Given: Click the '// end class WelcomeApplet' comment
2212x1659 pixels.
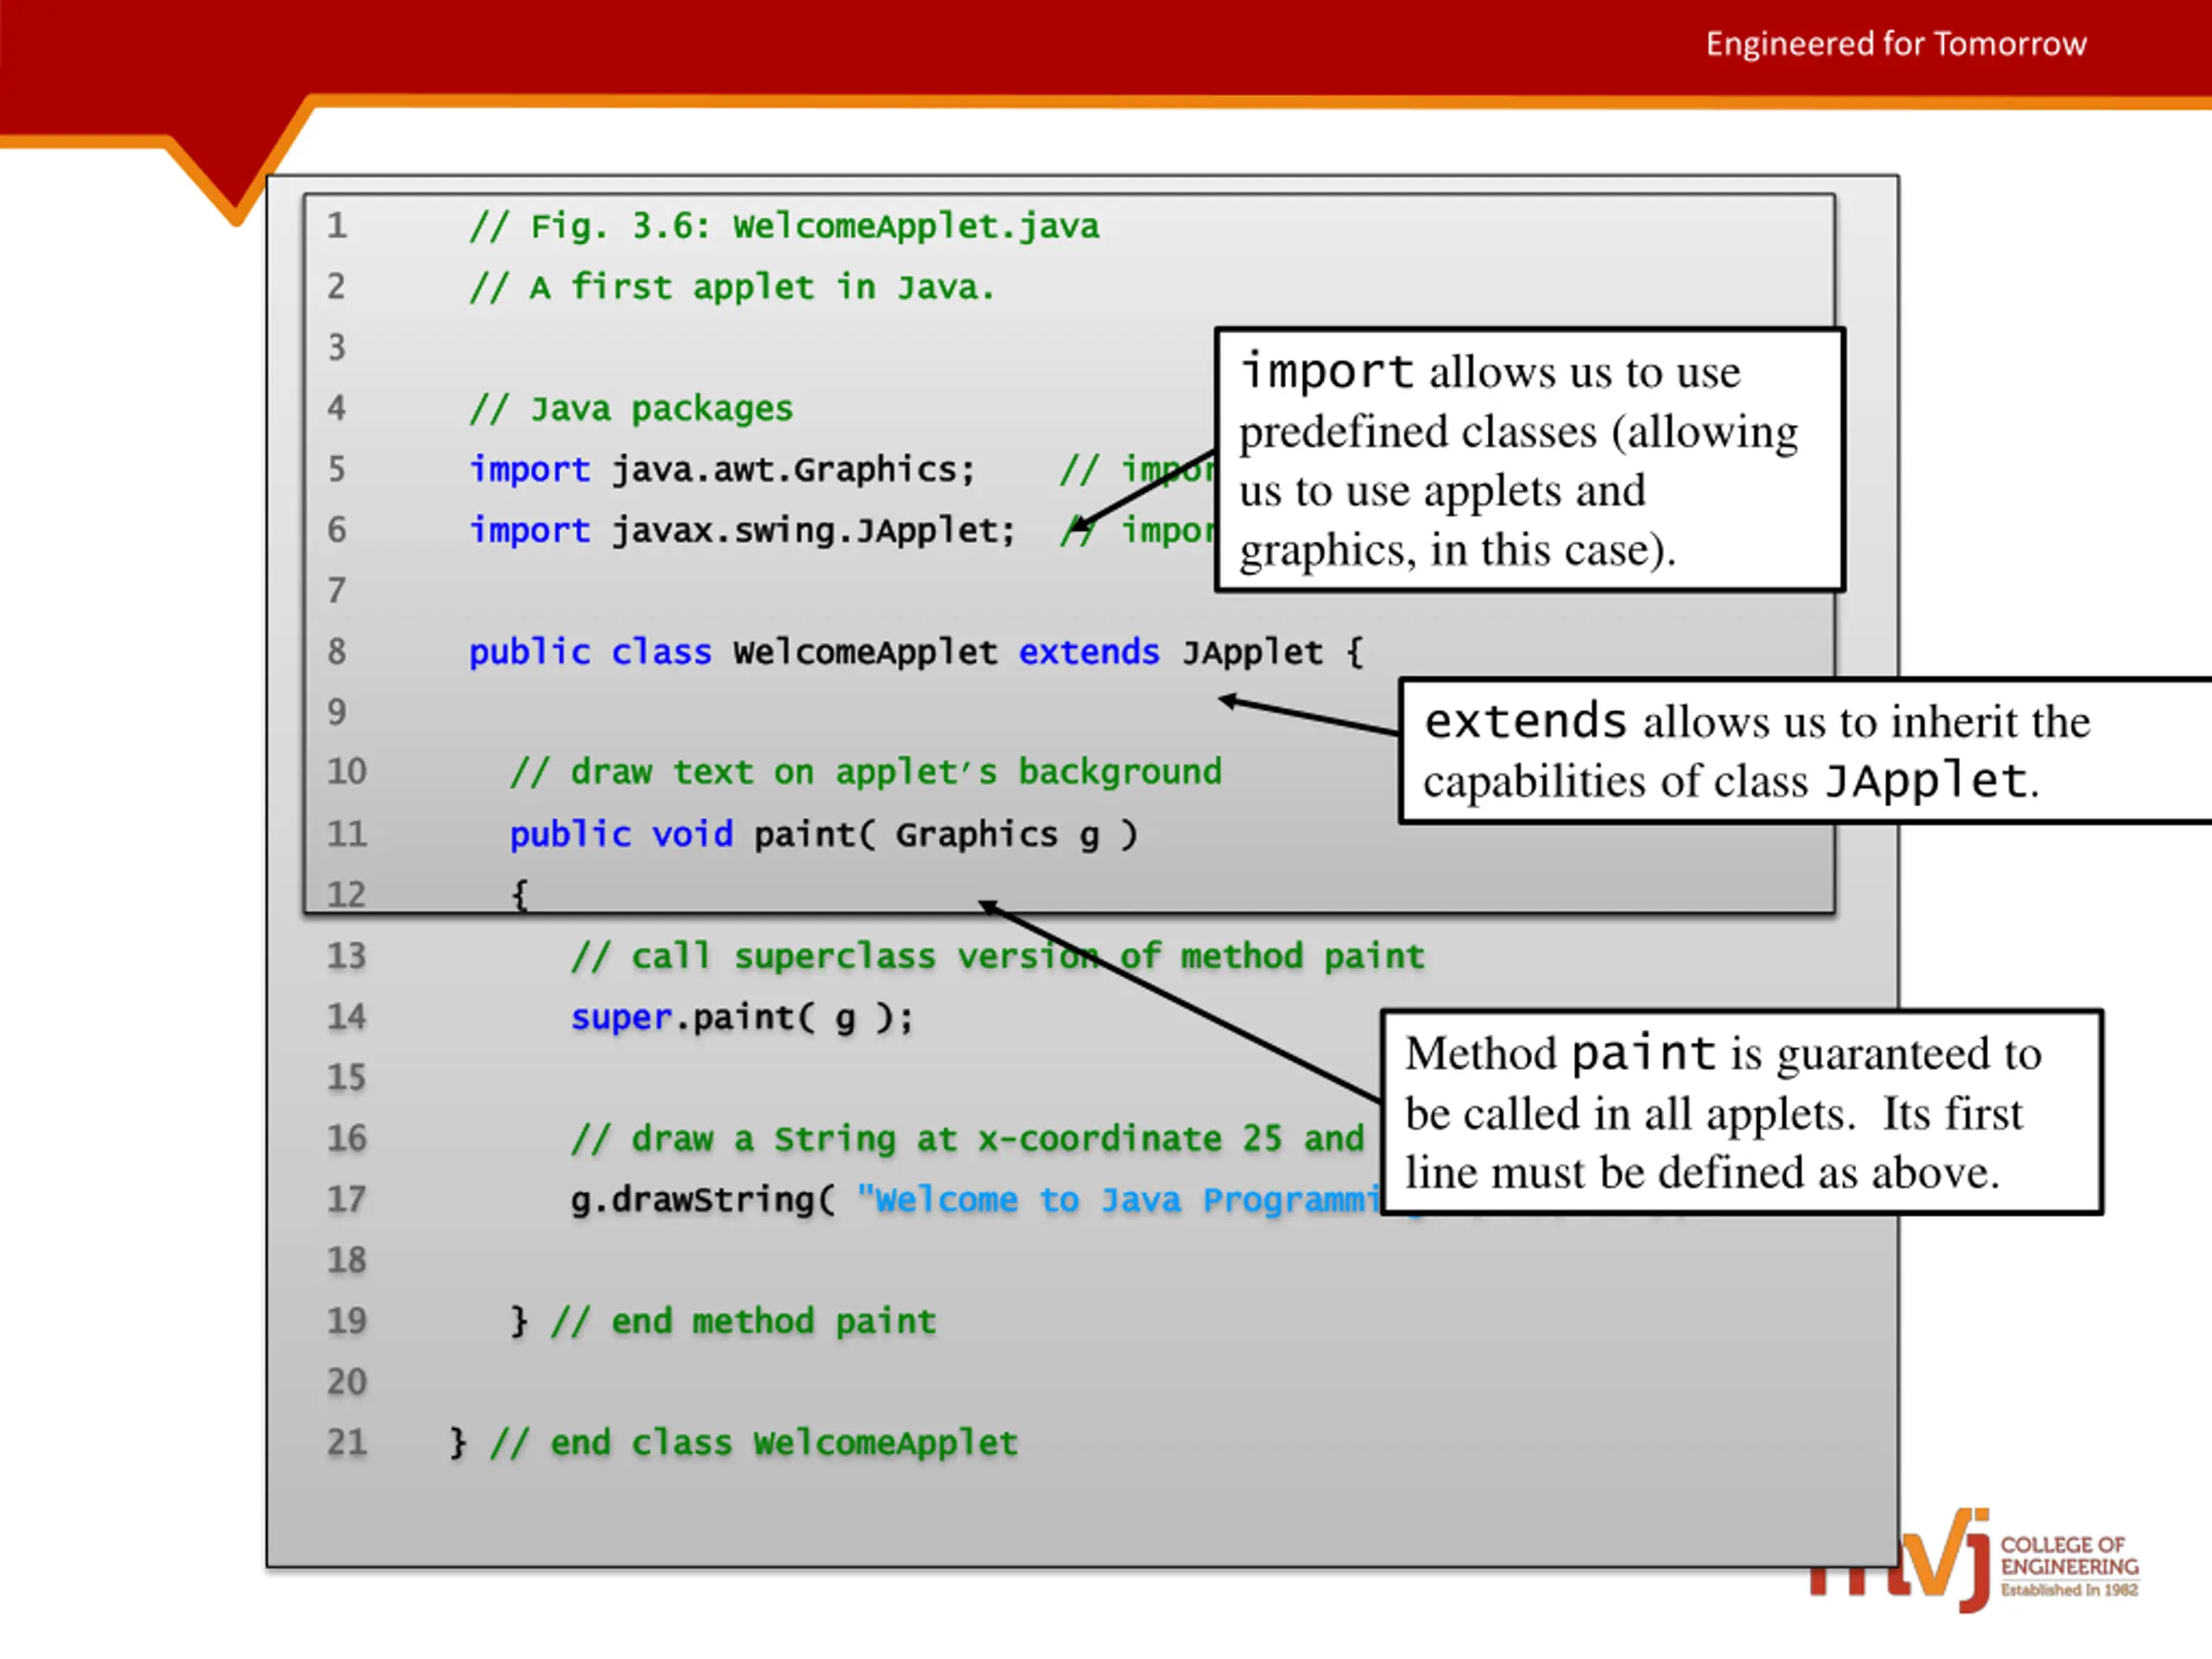Looking at the screenshot, I should coord(753,1443).
